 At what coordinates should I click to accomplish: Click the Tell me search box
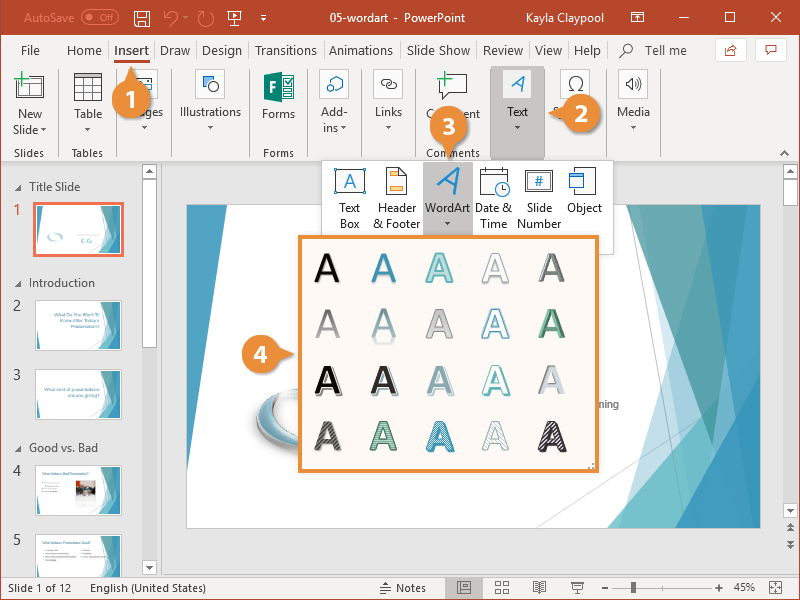(665, 50)
